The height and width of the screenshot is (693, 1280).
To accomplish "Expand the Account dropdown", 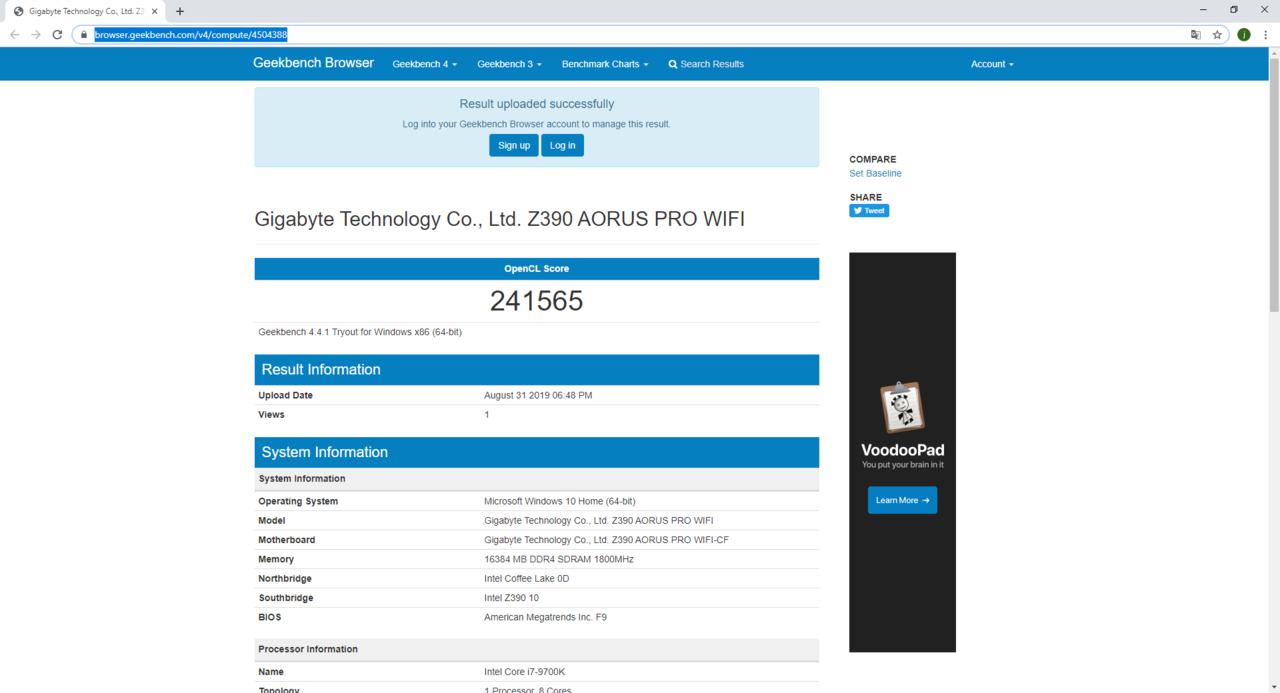I will coord(992,64).
